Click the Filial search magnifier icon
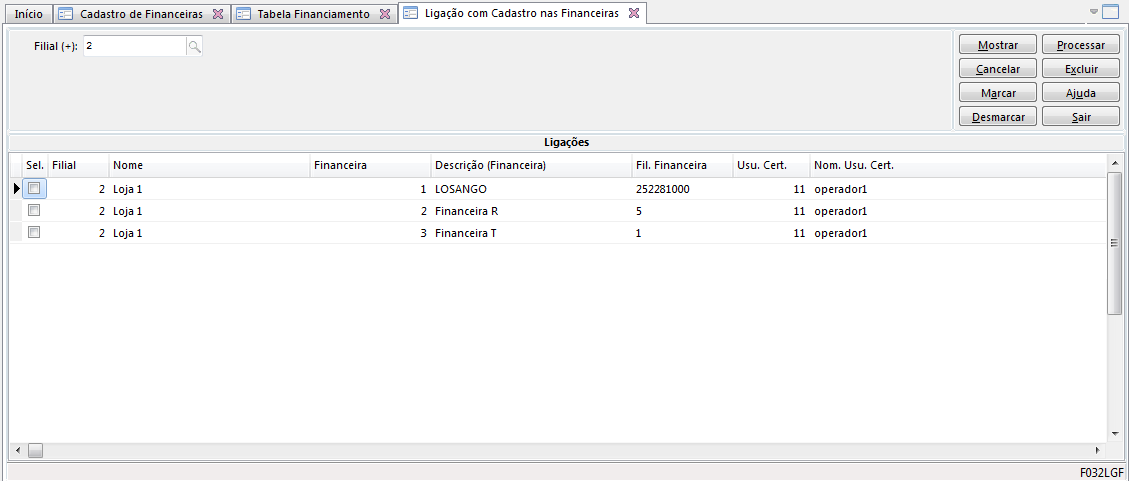 point(195,46)
